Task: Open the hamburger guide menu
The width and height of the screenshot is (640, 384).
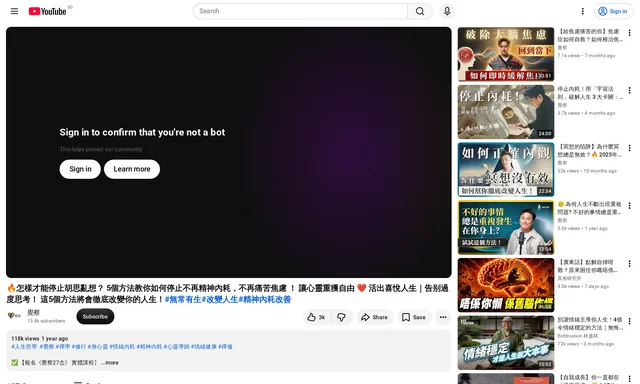Action: [x=14, y=11]
